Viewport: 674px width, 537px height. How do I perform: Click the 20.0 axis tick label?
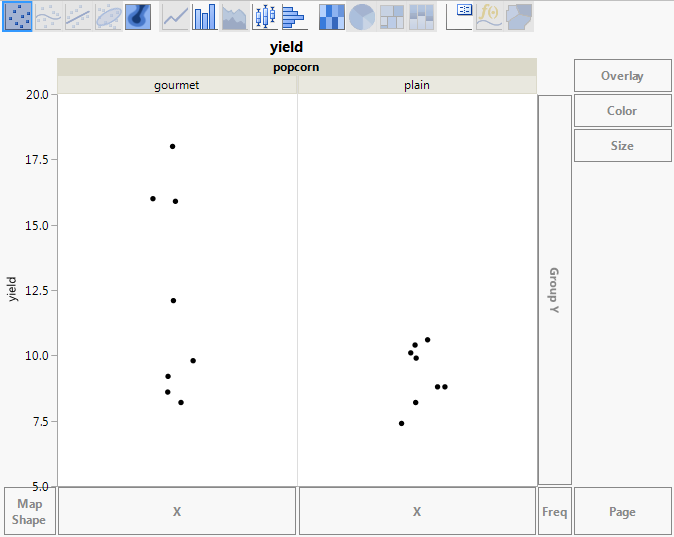click(x=37, y=95)
